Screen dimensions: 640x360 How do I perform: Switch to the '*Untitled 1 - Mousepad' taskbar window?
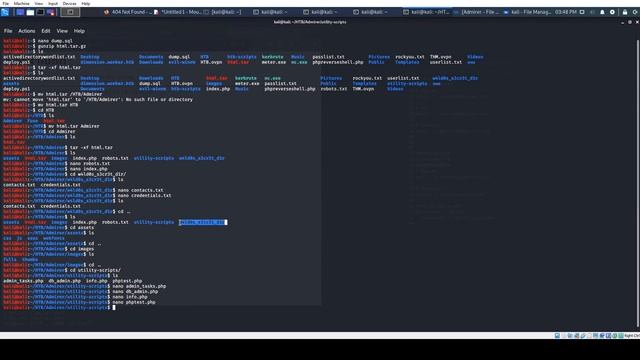pyautogui.click(x=178, y=12)
